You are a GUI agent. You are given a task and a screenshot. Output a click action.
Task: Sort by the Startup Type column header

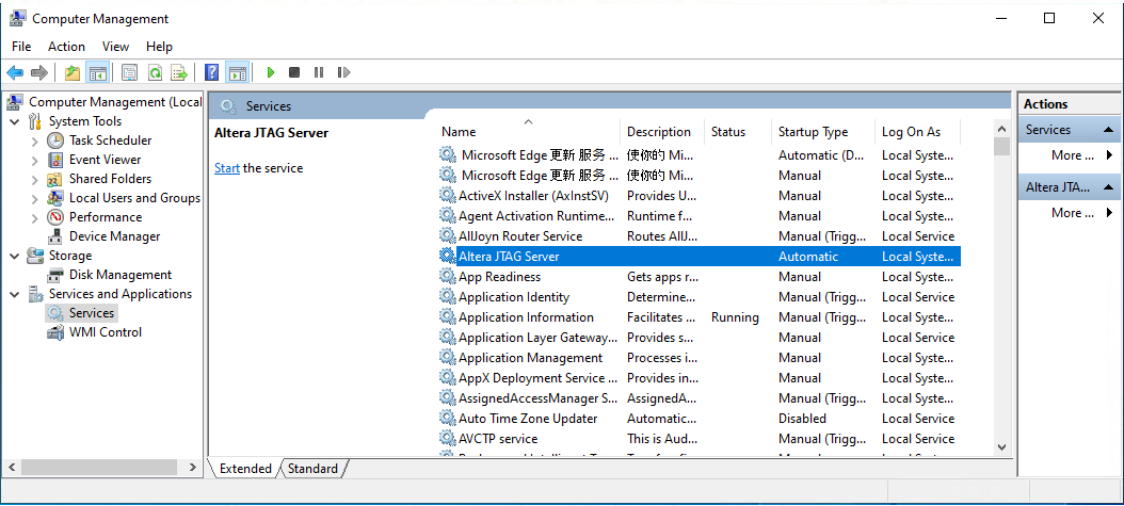click(824, 132)
